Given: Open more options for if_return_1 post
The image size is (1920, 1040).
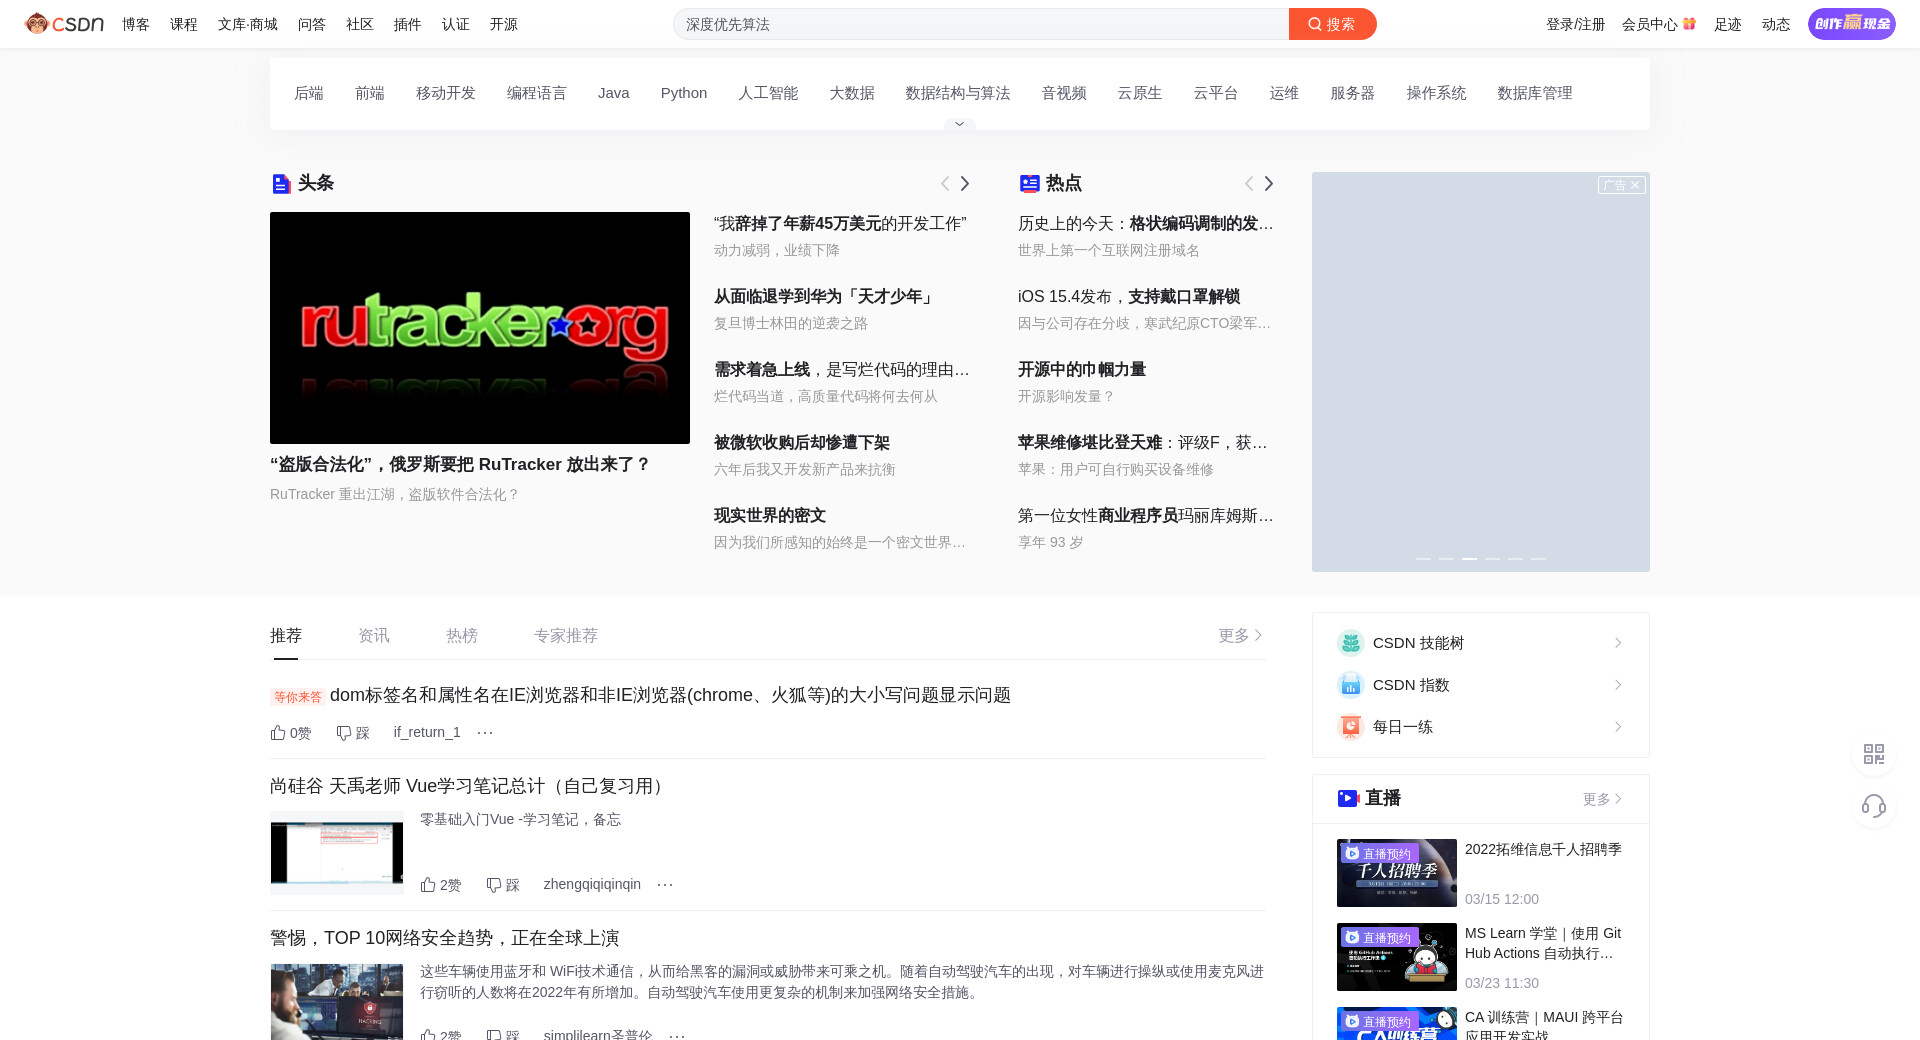Looking at the screenshot, I should coord(485,733).
